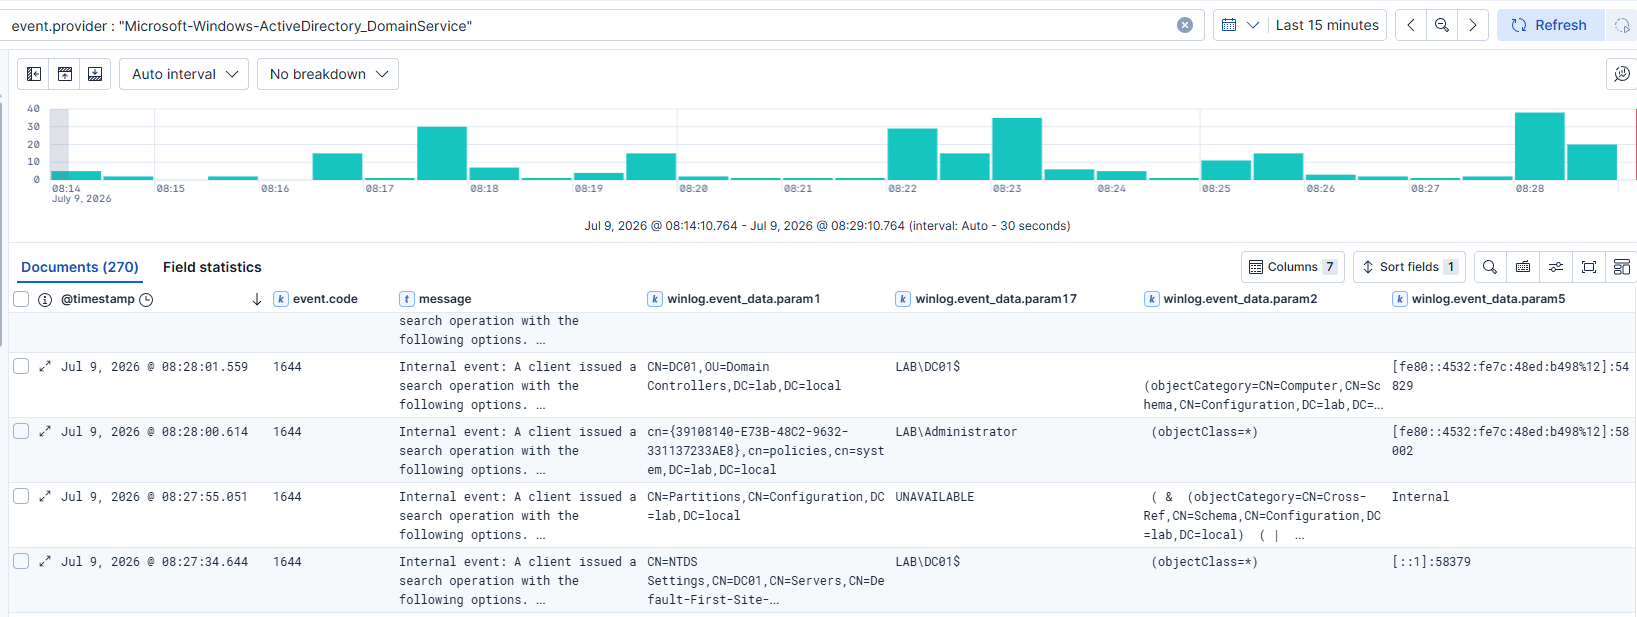The image size is (1637, 617).
Task: Select the row checkbox for 08:27:34.644
Action: tap(21, 561)
